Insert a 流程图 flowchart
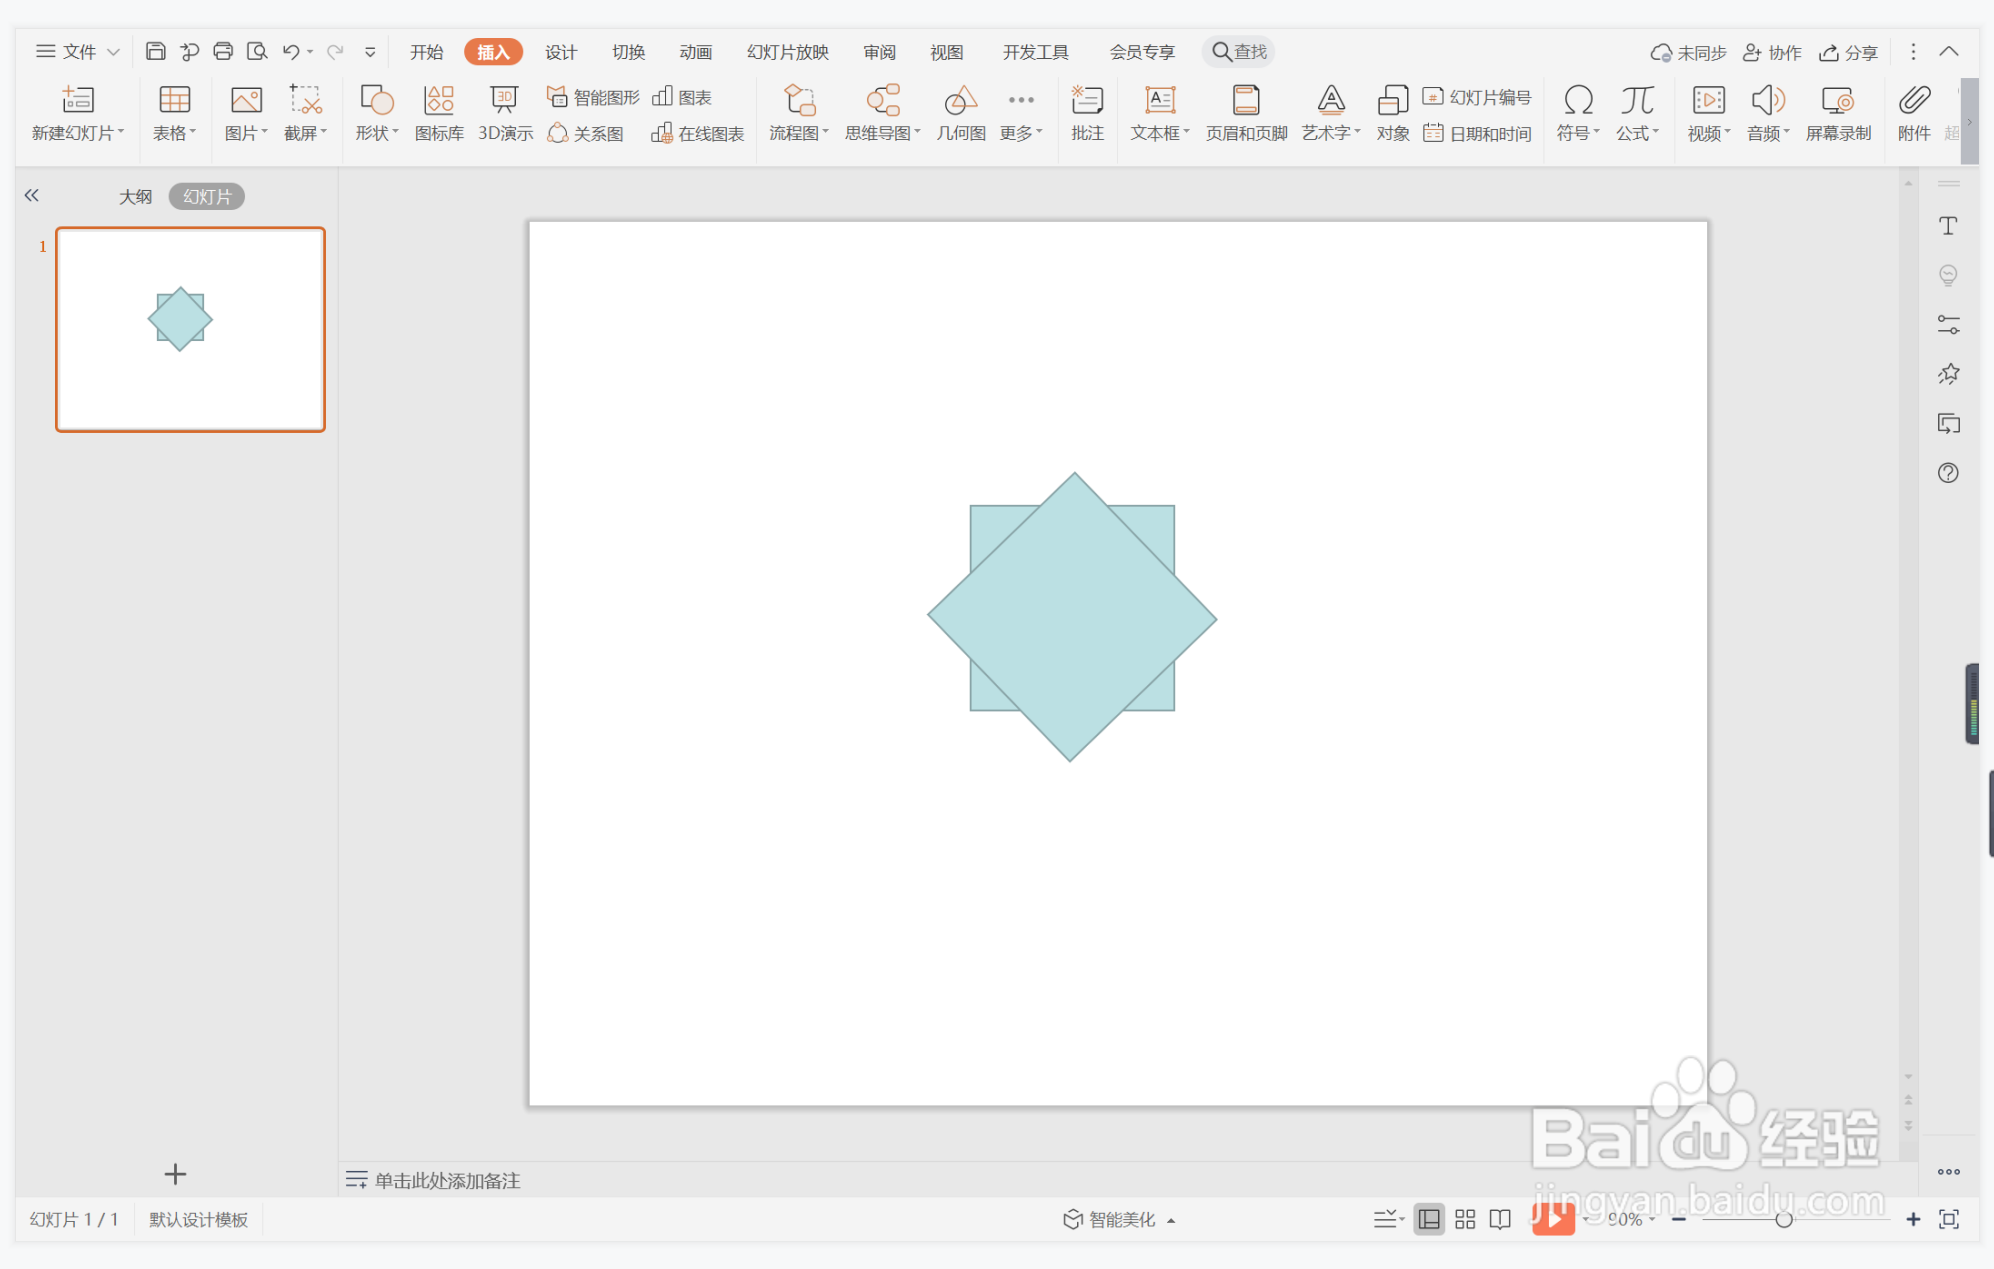 (x=798, y=112)
